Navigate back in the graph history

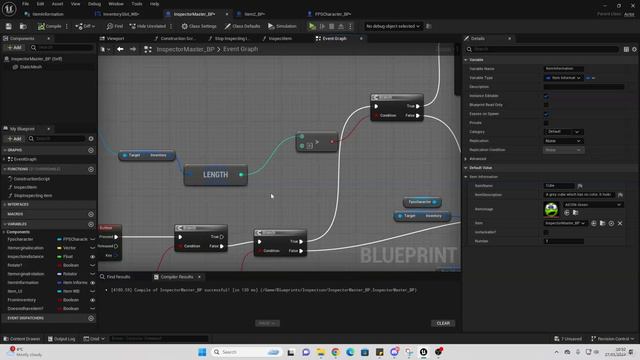(120, 49)
